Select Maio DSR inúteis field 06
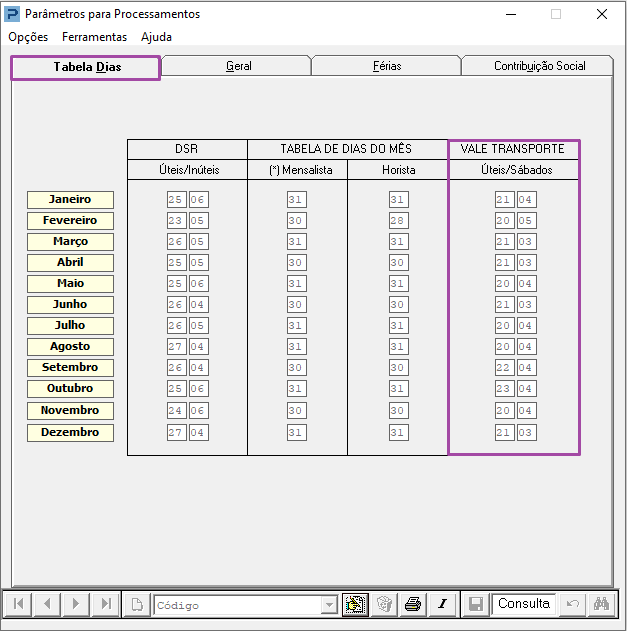Screen dimensions: 627x631 tap(199, 283)
